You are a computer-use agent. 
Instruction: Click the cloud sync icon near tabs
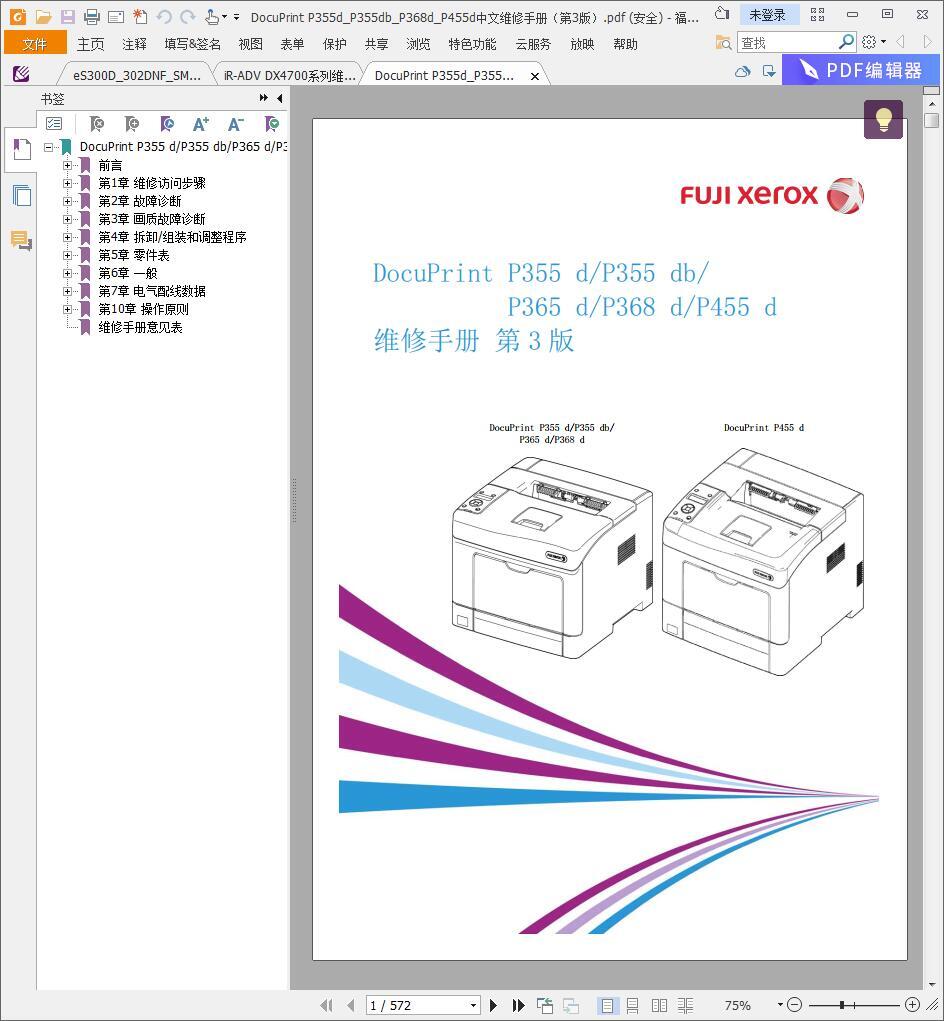tap(742, 72)
